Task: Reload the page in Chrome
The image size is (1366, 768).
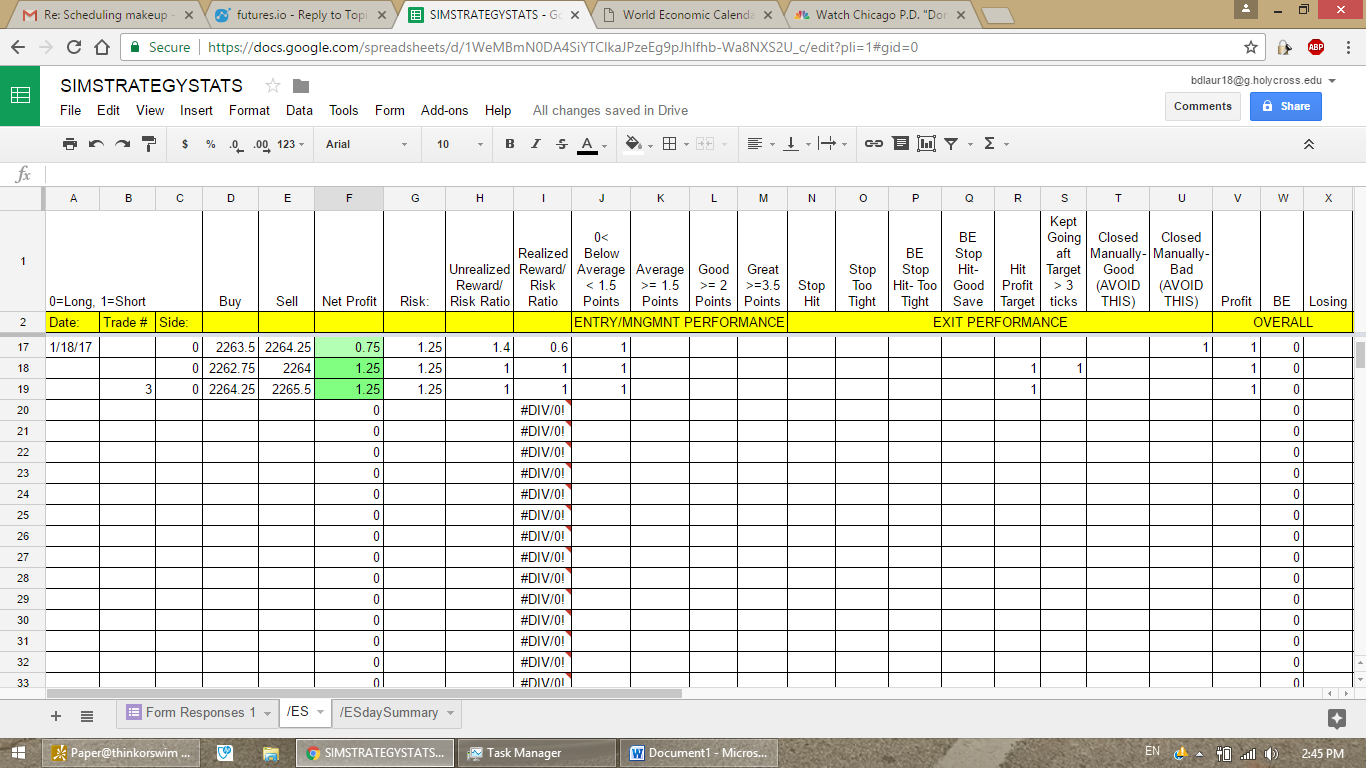Action: point(74,47)
